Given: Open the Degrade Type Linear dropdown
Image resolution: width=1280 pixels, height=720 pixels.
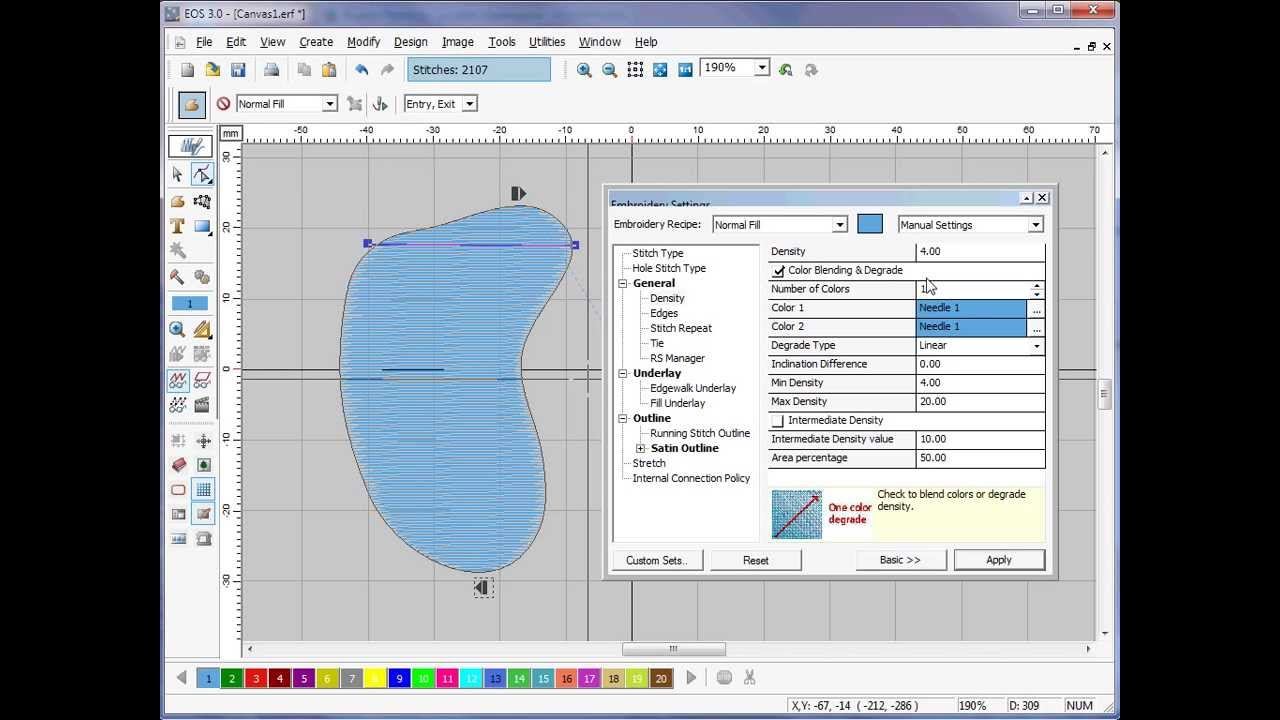Looking at the screenshot, I should 1036,346.
